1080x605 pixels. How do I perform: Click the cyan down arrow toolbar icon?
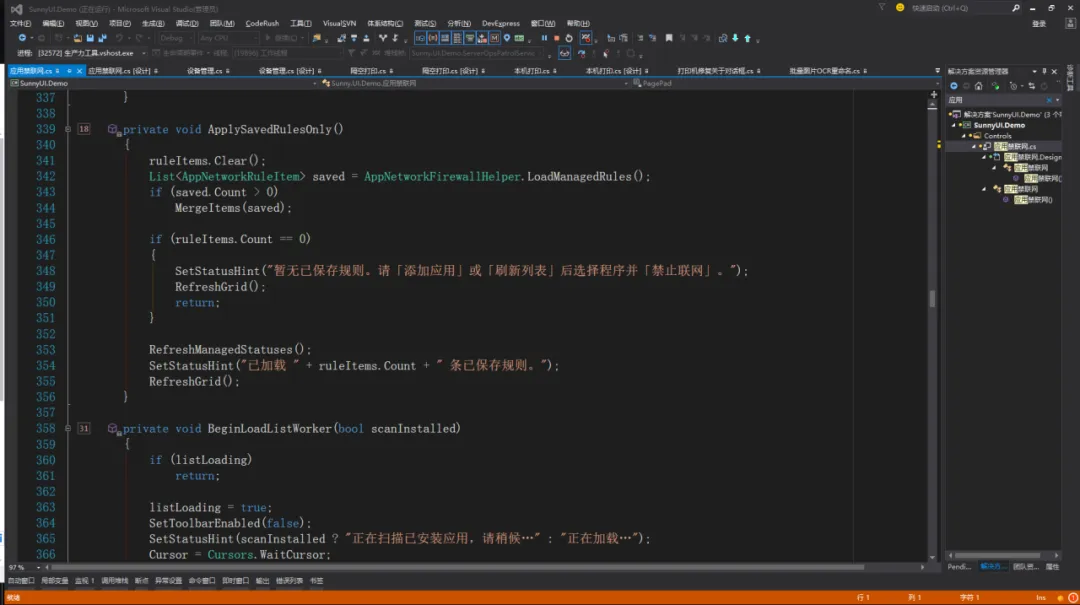click(x=735, y=38)
